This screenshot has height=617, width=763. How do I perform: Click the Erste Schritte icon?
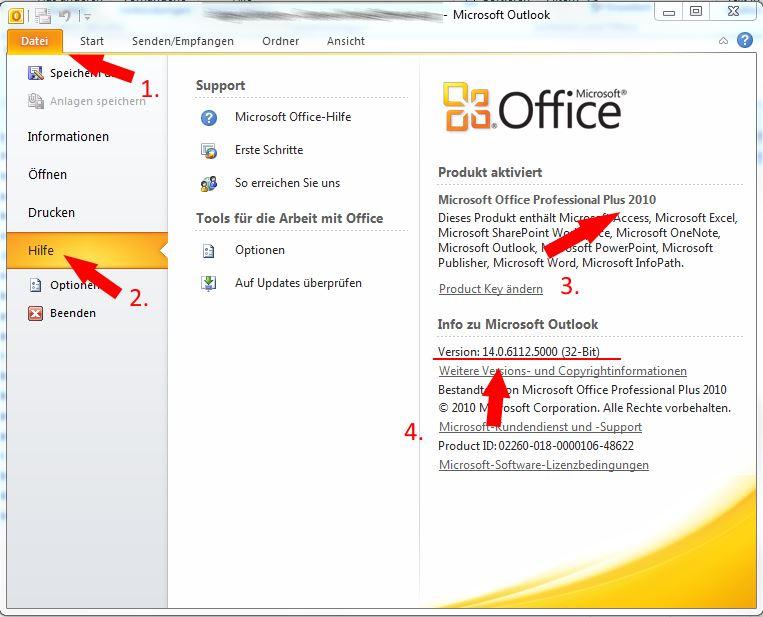click(x=209, y=151)
